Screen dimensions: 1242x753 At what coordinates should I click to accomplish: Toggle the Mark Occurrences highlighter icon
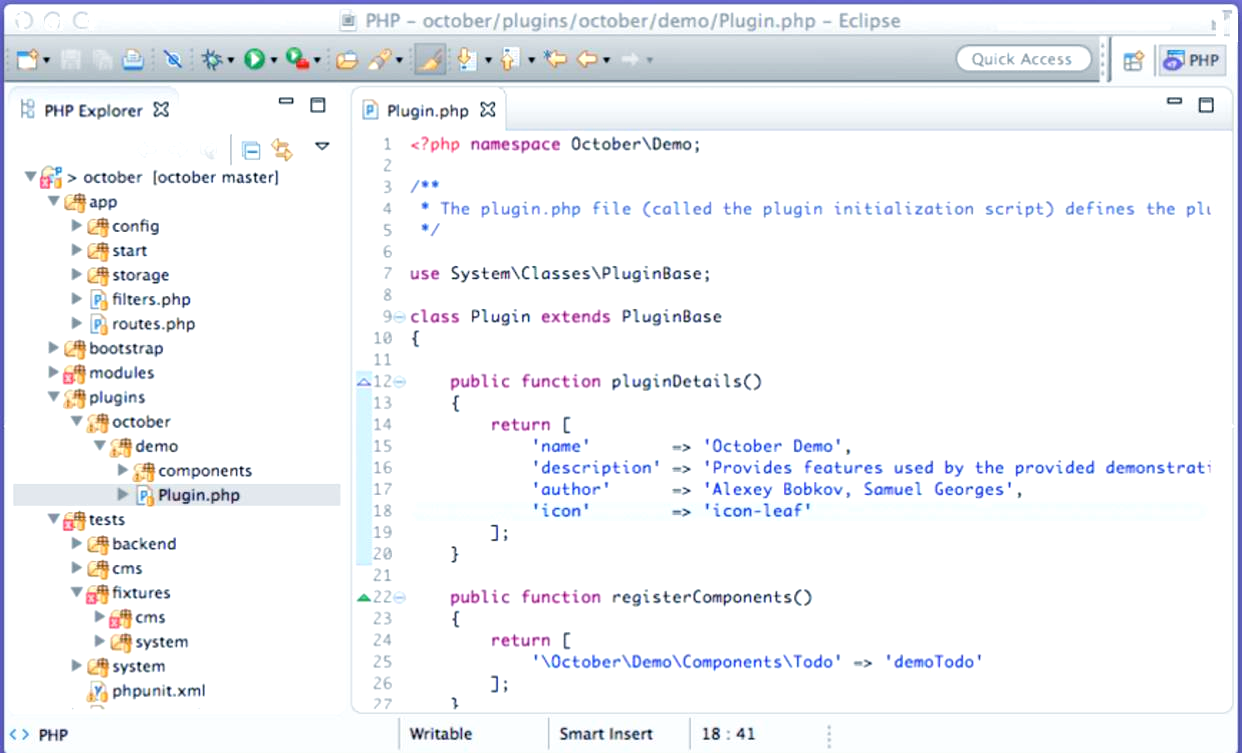[x=429, y=60]
